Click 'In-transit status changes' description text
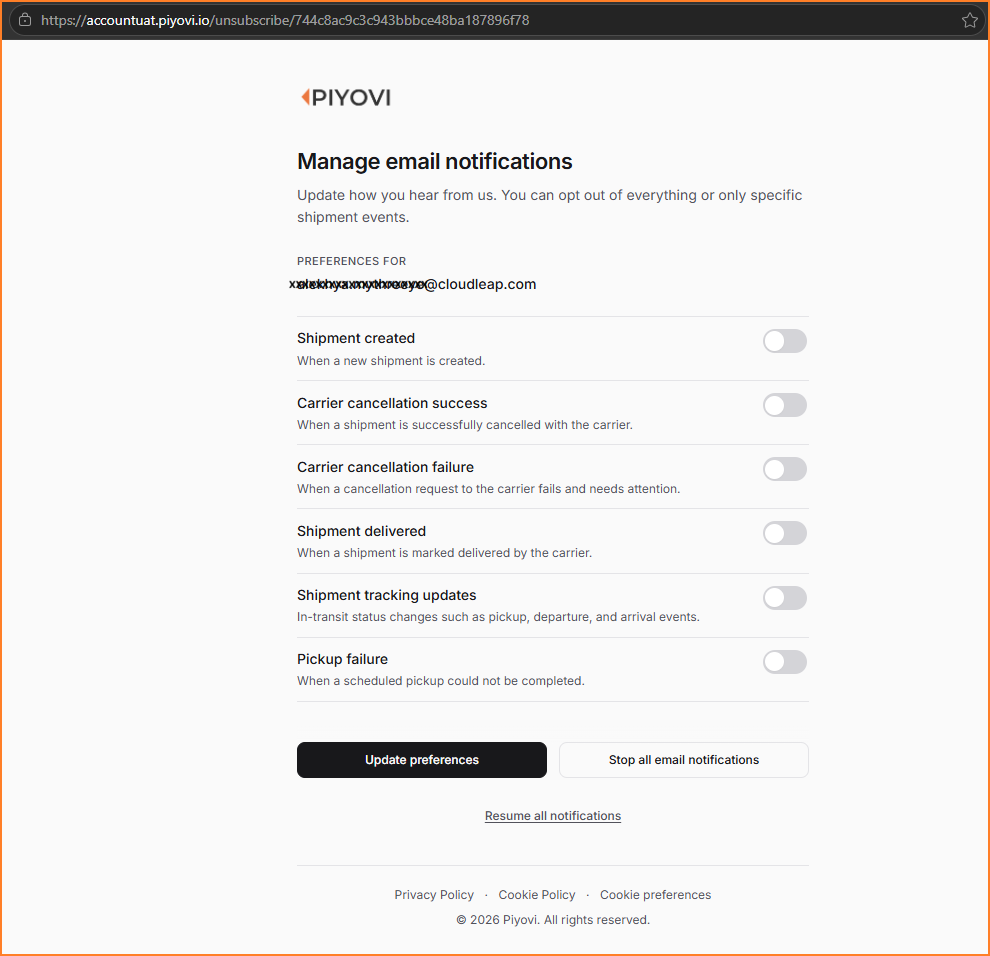This screenshot has width=990, height=956. tap(498, 617)
